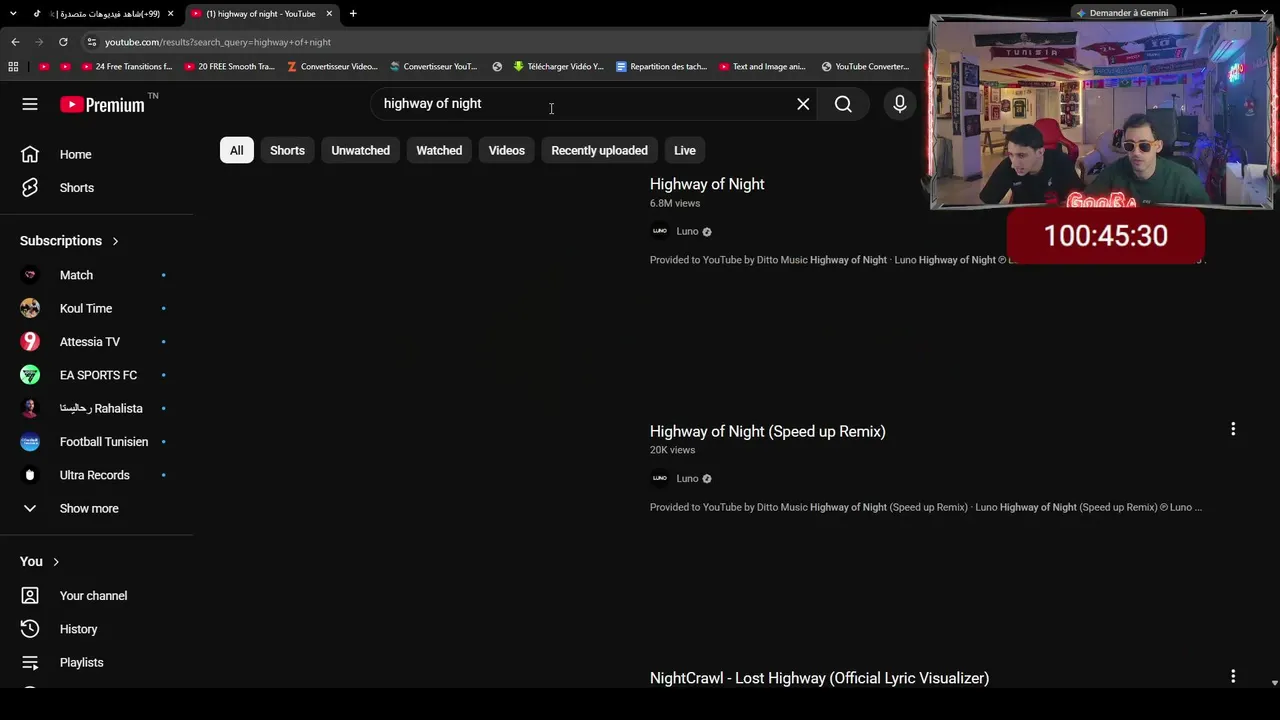Open the Télécharger Vidéo Y... bookmark
1280x720 pixels.
click(558, 67)
